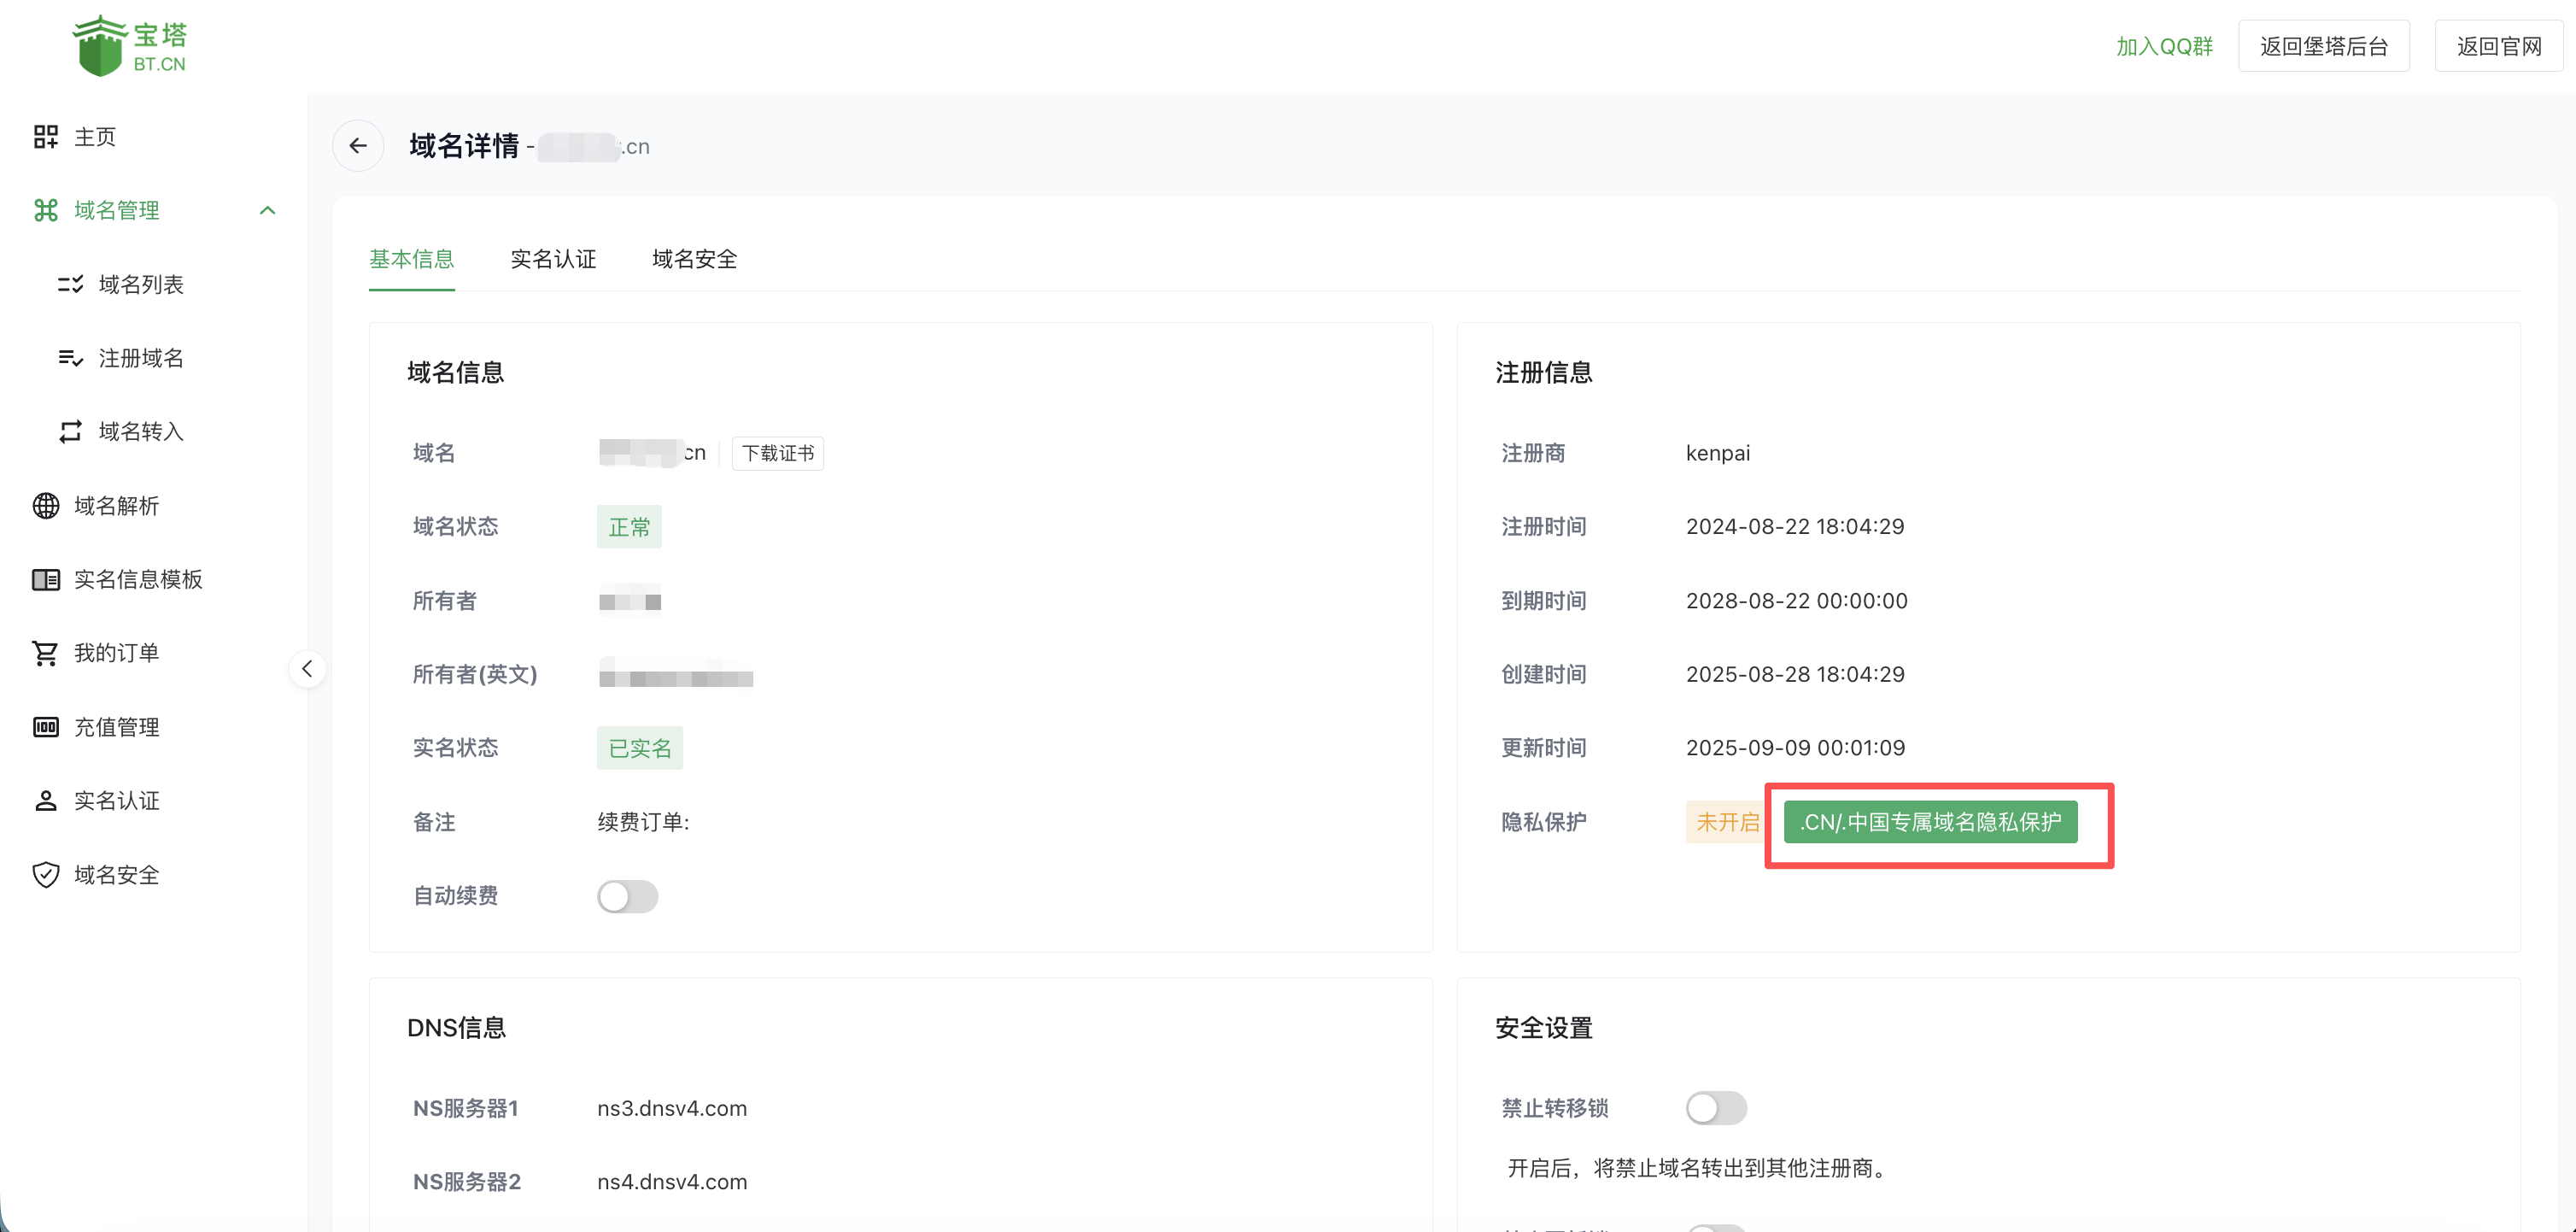Click the 宝塔 BT.CN logo
This screenshot has width=2576, height=1232.
point(130,45)
